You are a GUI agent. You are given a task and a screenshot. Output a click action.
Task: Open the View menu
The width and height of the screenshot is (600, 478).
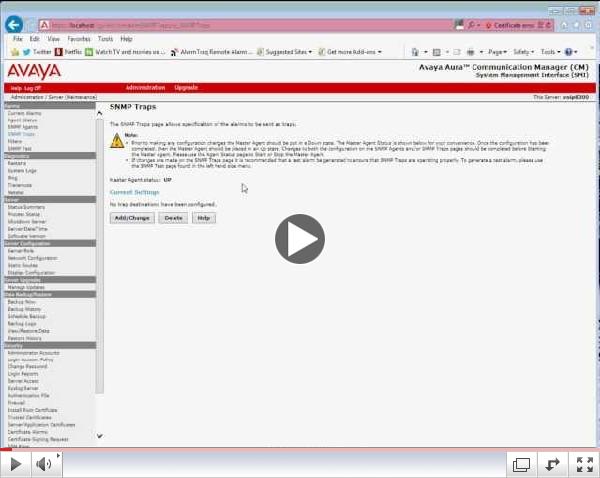54,39
